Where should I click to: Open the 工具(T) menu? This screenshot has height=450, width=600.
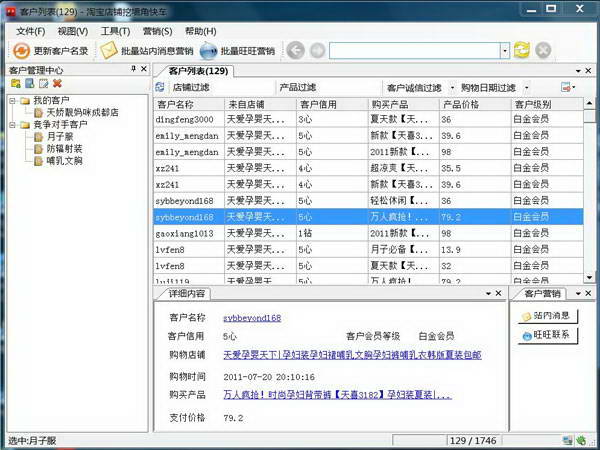click(x=115, y=31)
